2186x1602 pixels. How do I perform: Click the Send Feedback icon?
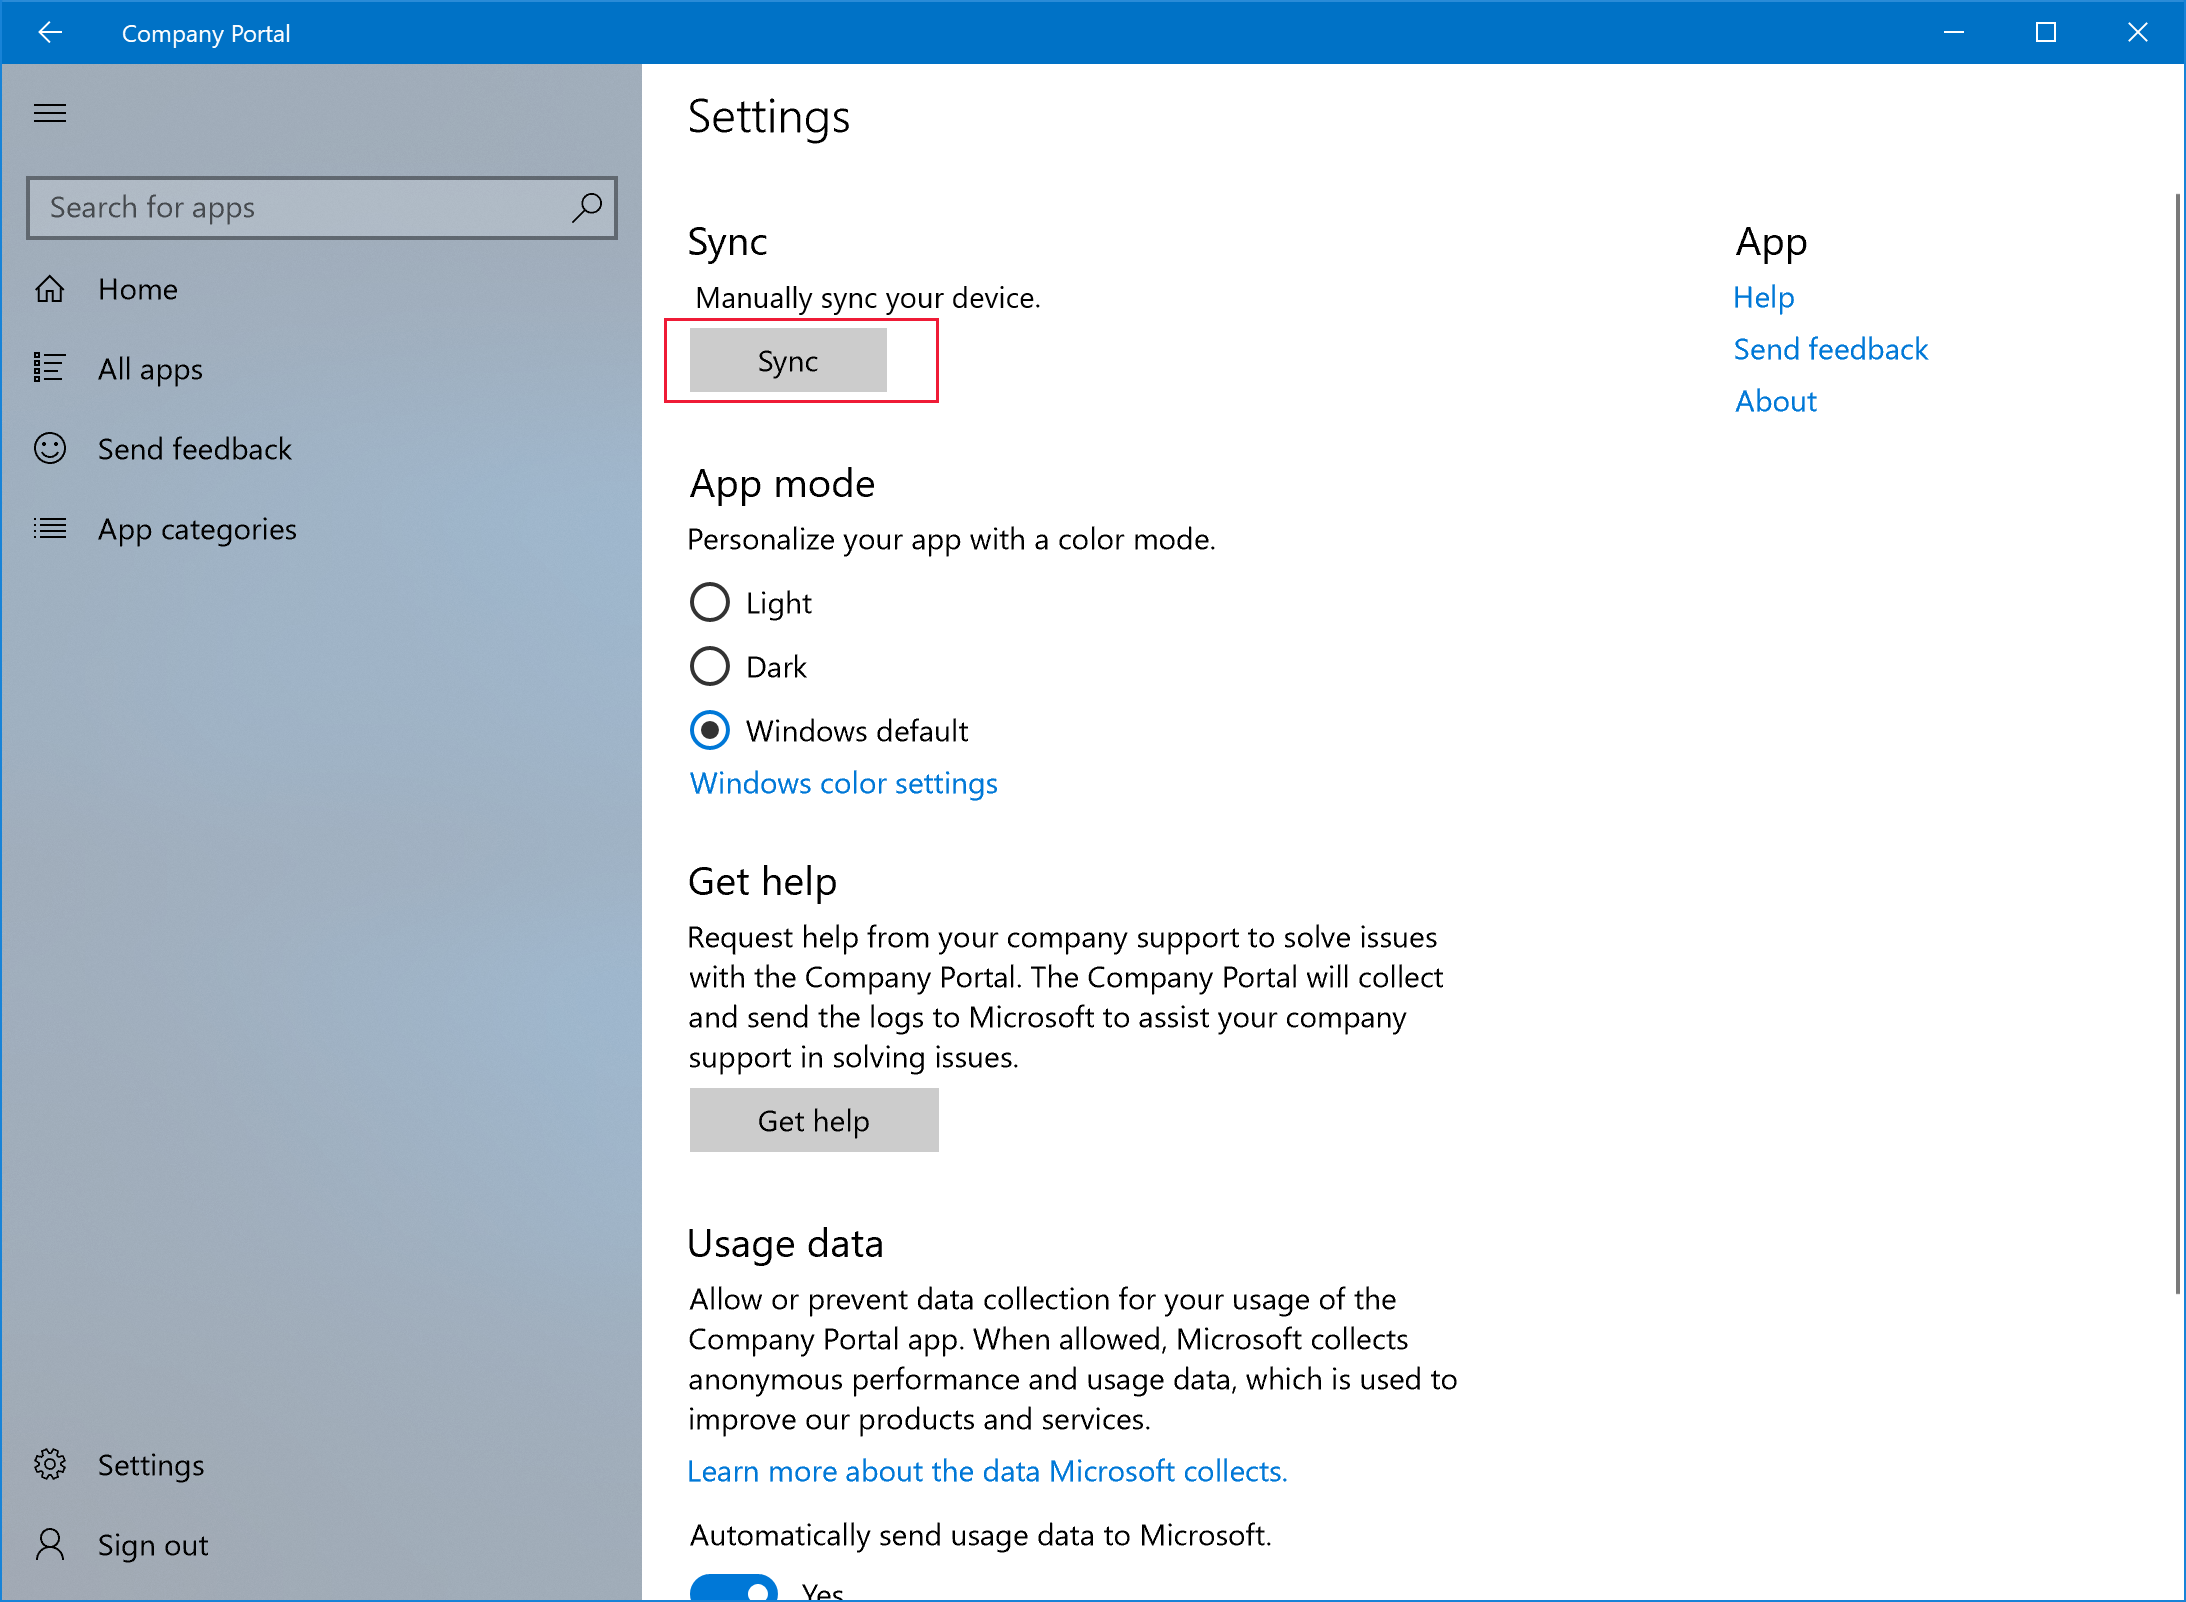pyautogui.click(x=49, y=450)
